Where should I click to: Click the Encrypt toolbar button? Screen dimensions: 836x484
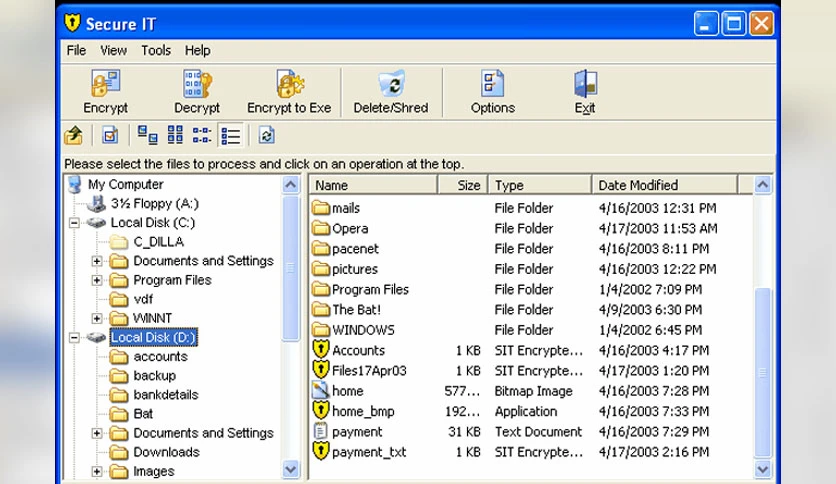[x=106, y=92]
